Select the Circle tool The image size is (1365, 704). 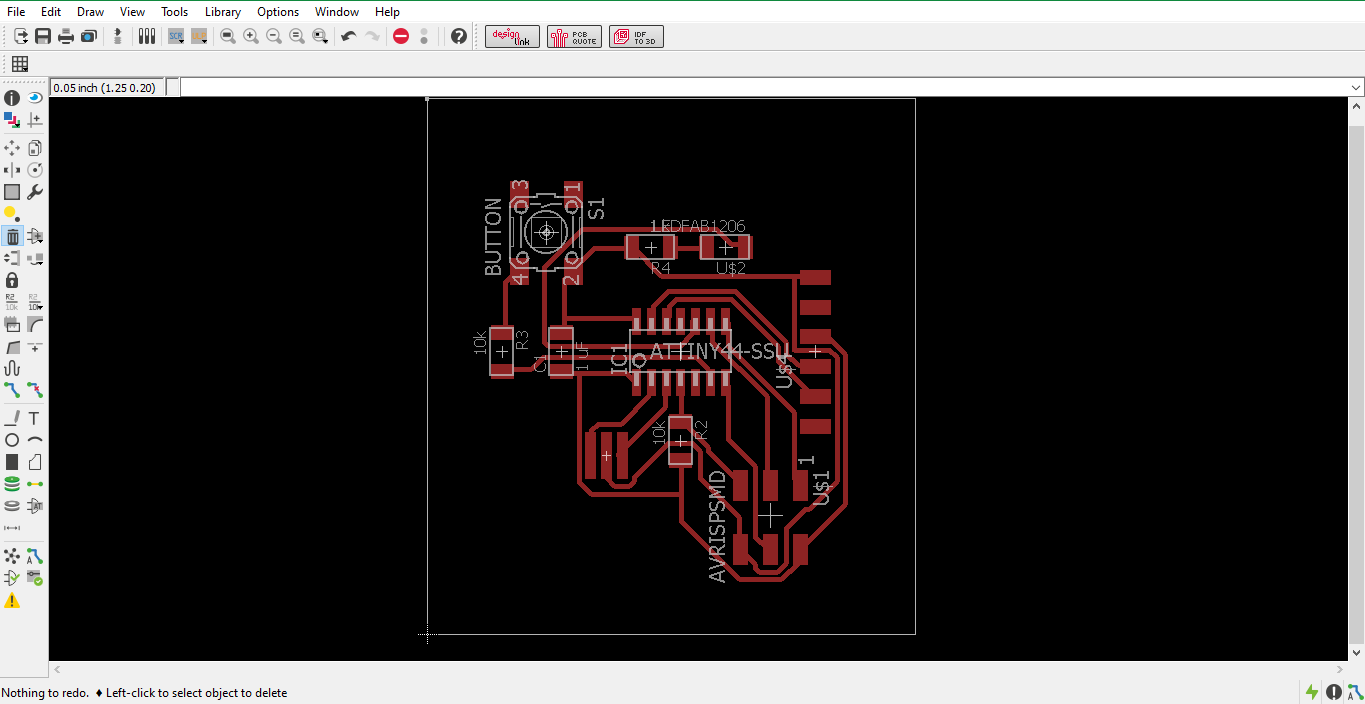coord(12,440)
